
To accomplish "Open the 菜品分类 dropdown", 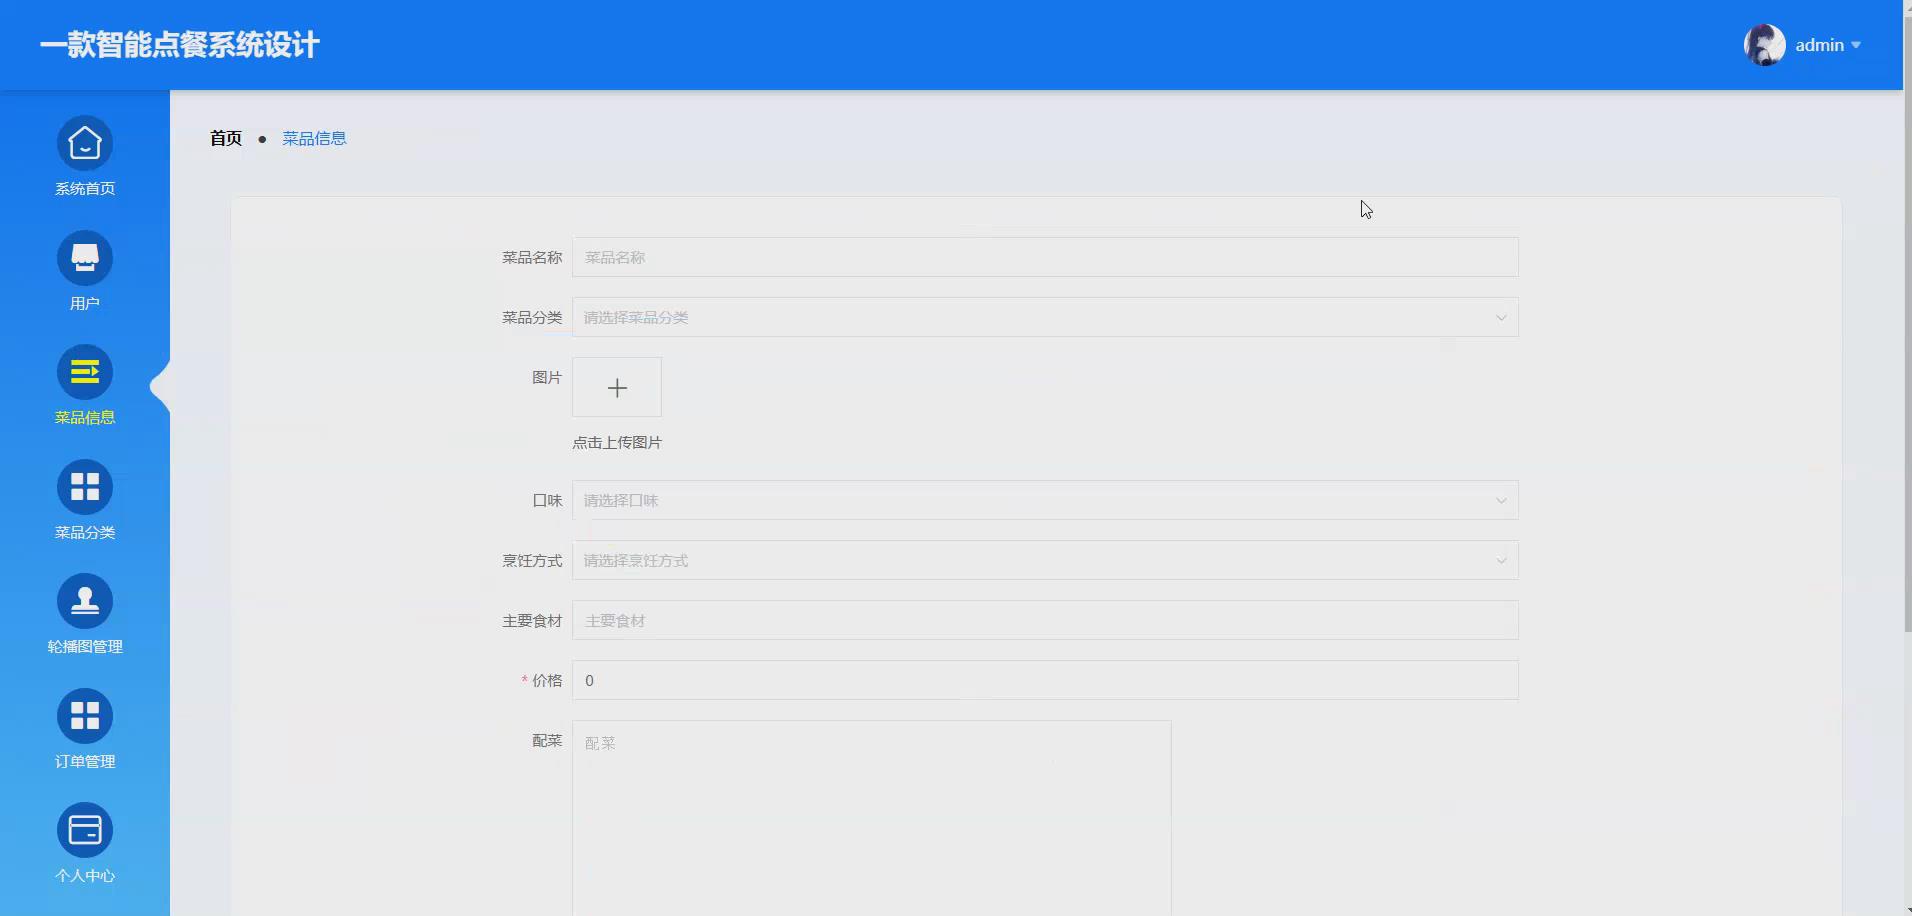I will [1043, 317].
